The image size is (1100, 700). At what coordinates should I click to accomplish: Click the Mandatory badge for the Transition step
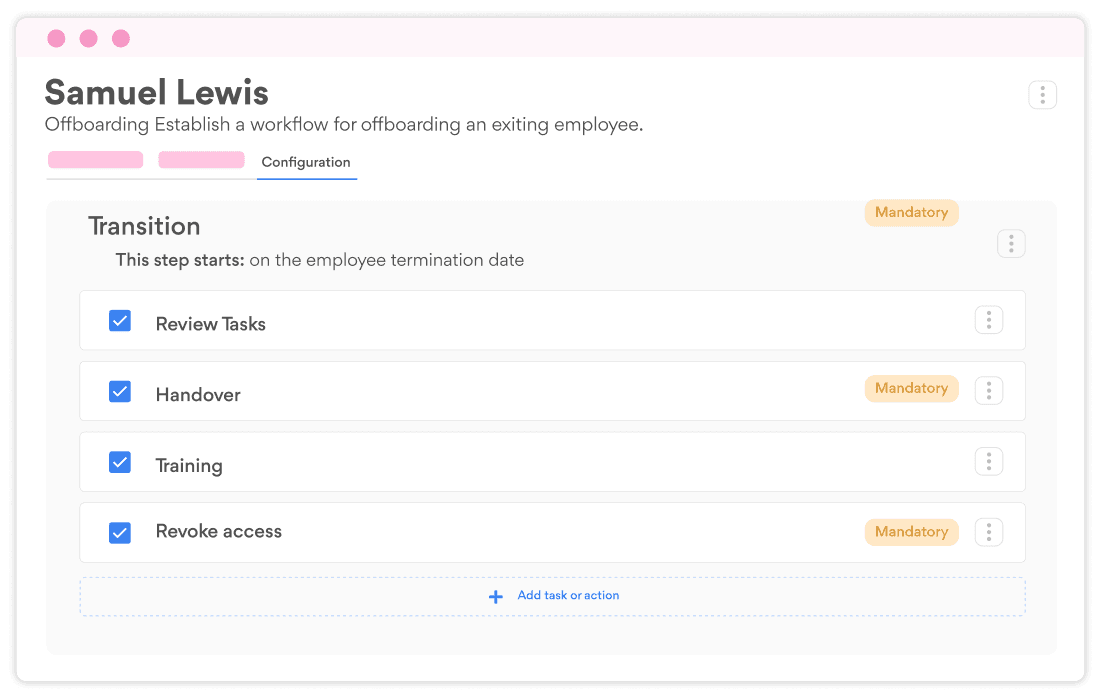(911, 212)
